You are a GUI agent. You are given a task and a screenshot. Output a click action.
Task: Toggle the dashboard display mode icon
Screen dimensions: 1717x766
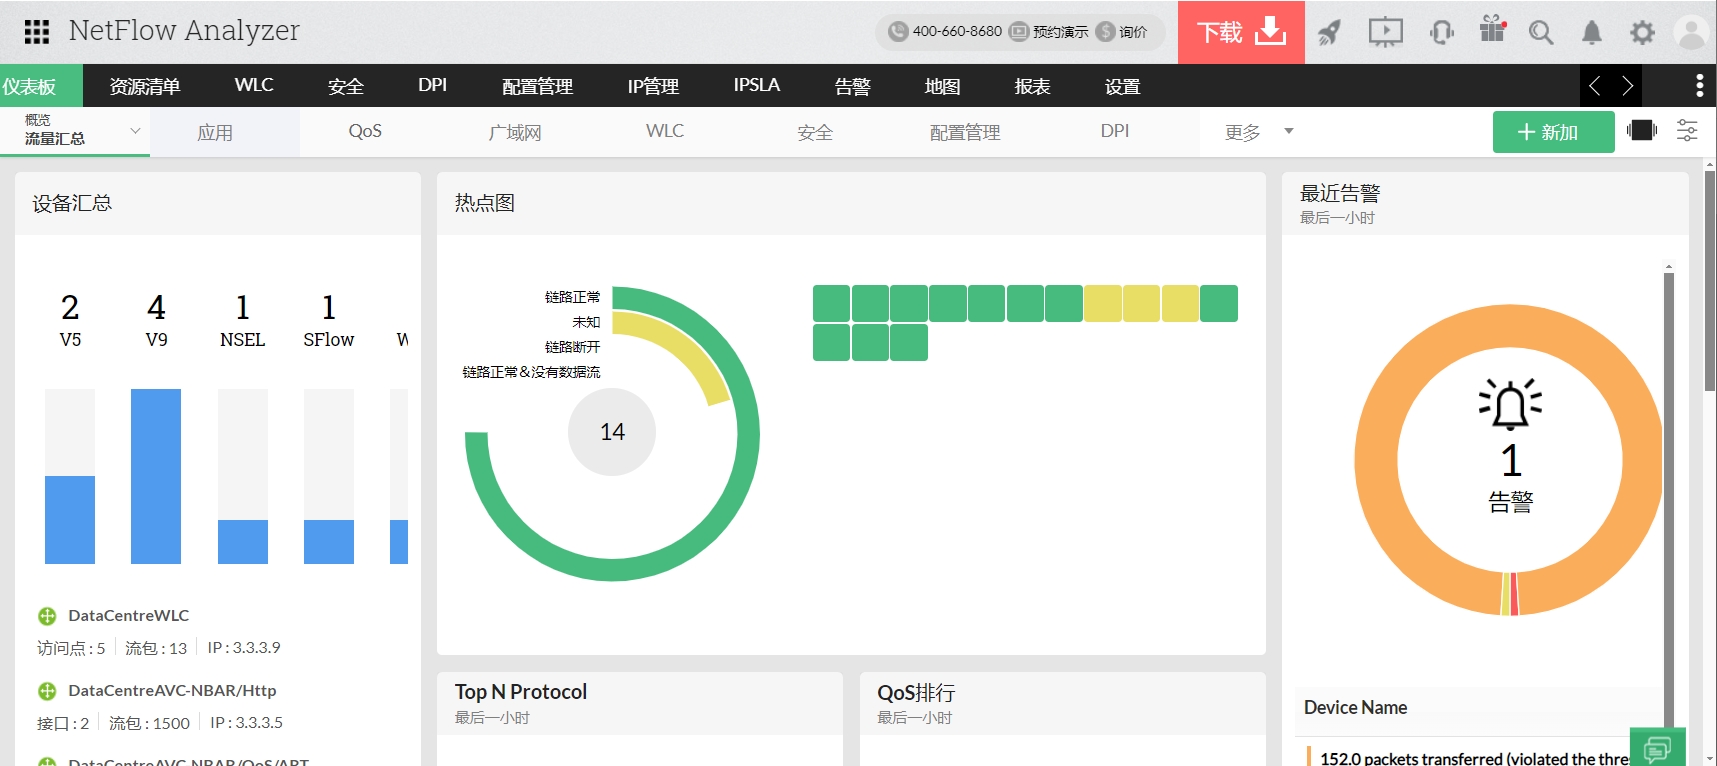tap(1641, 131)
